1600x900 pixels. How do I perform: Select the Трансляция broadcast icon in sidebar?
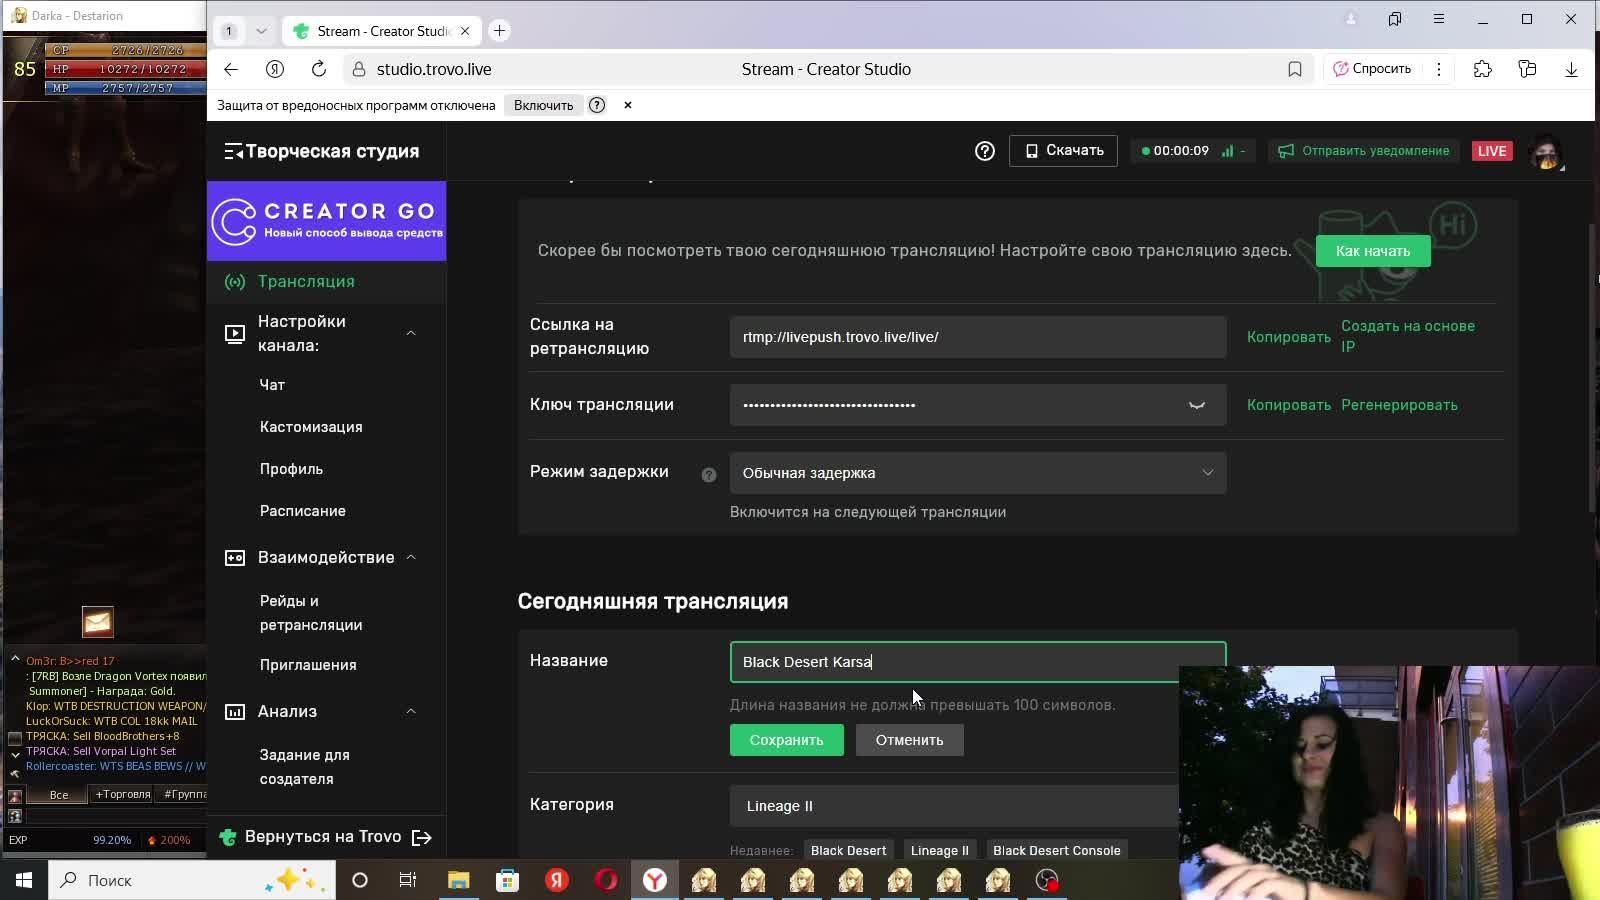pyautogui.click(x=234, y=281)
